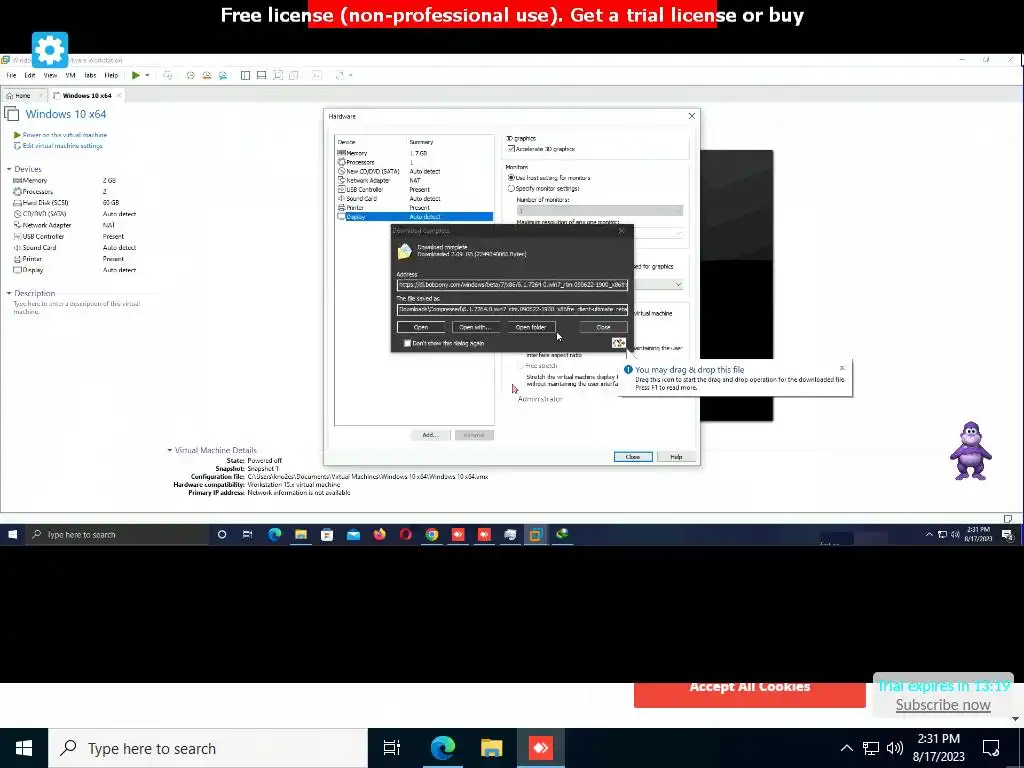
Task: Click Open in the Download complete dialog
Action: coord(421,327)
